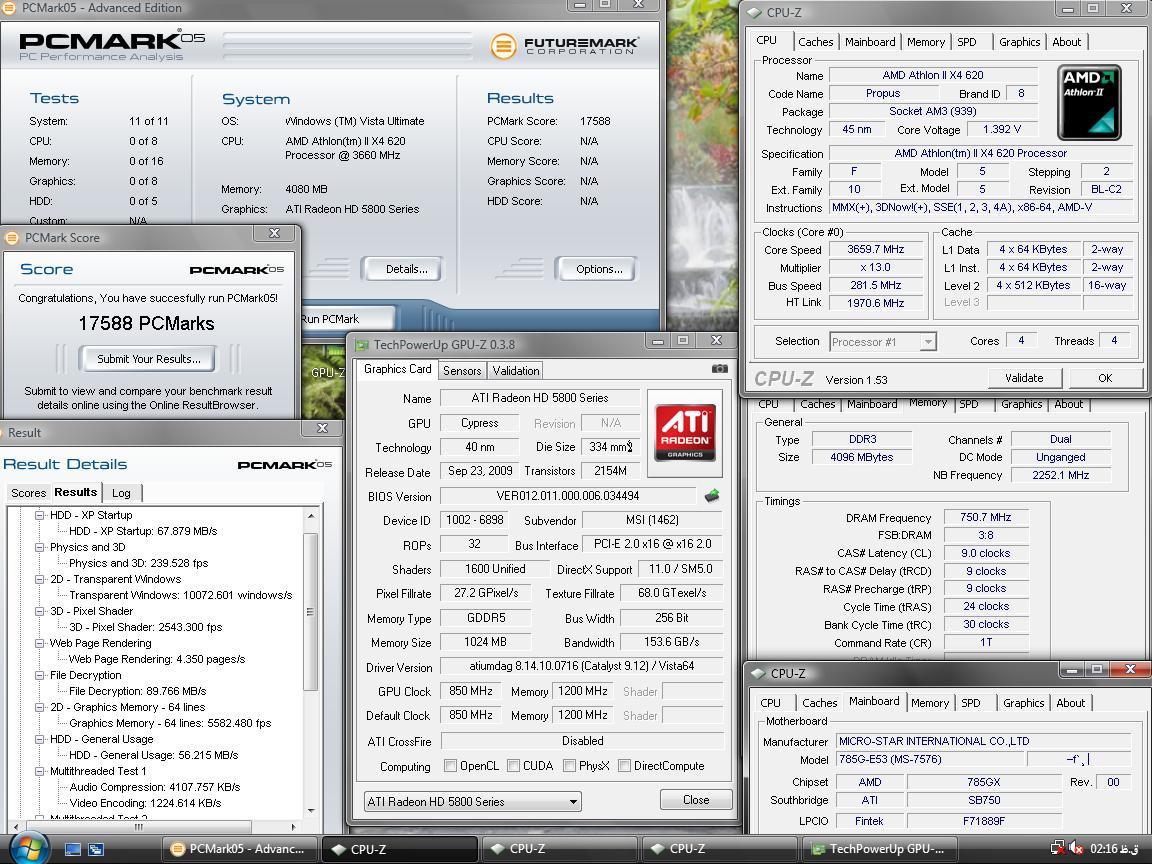Switch to Sensors tab in GPU-Z

(461, 371)
